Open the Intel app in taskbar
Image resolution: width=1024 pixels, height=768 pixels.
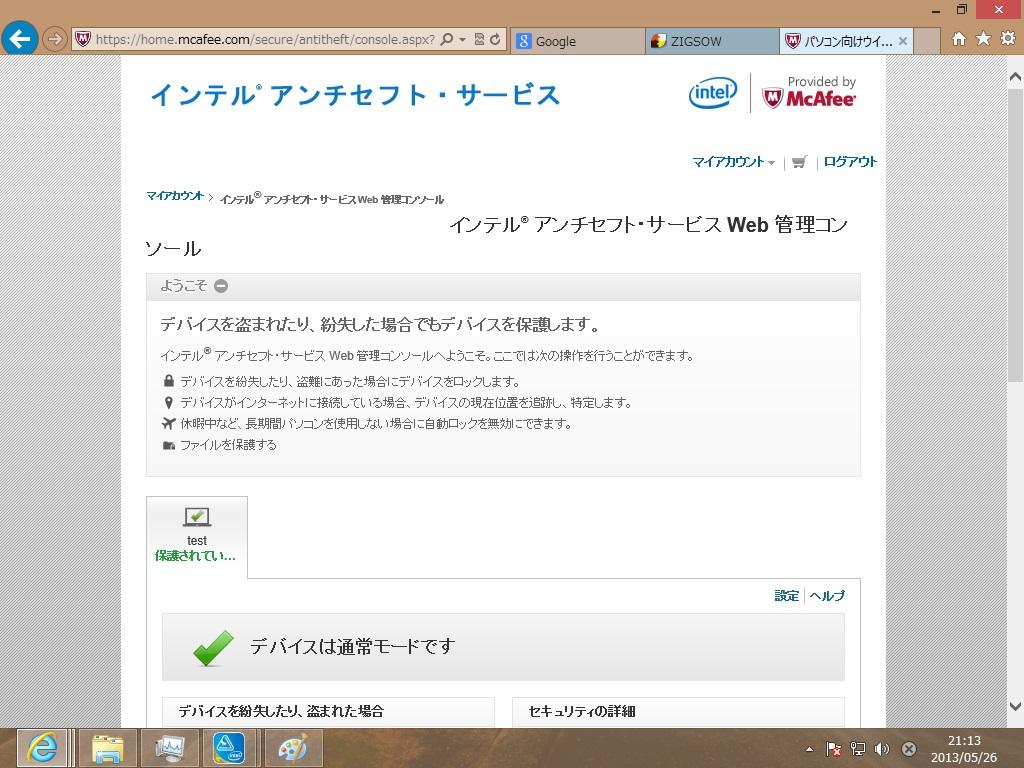(229, 748)
